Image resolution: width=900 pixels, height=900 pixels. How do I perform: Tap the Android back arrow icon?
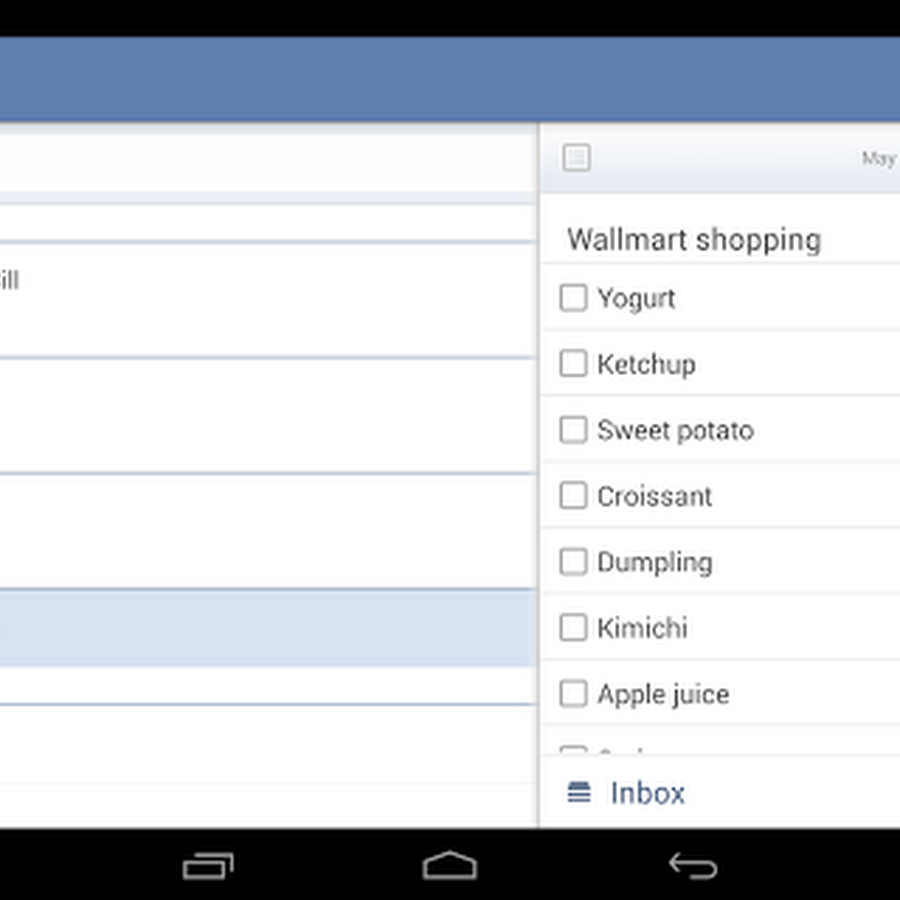click(x=693, y=866)
